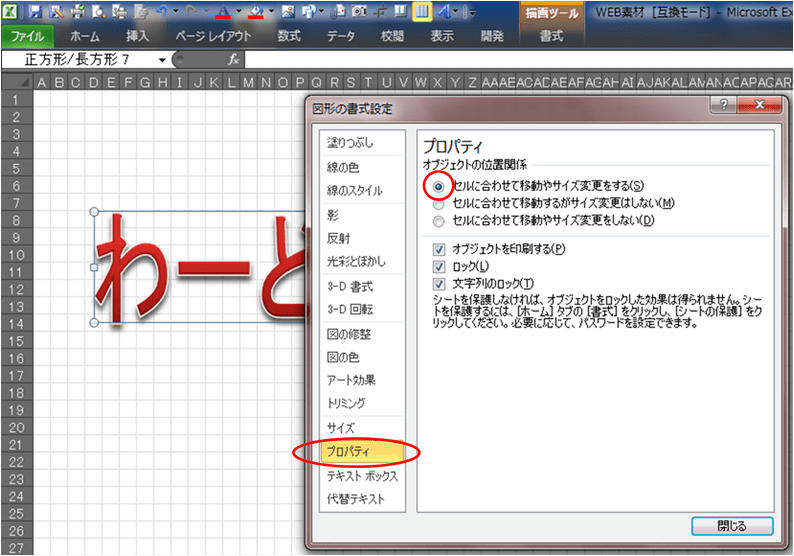Open the 書式 drawing tools tab

(551, 36)
